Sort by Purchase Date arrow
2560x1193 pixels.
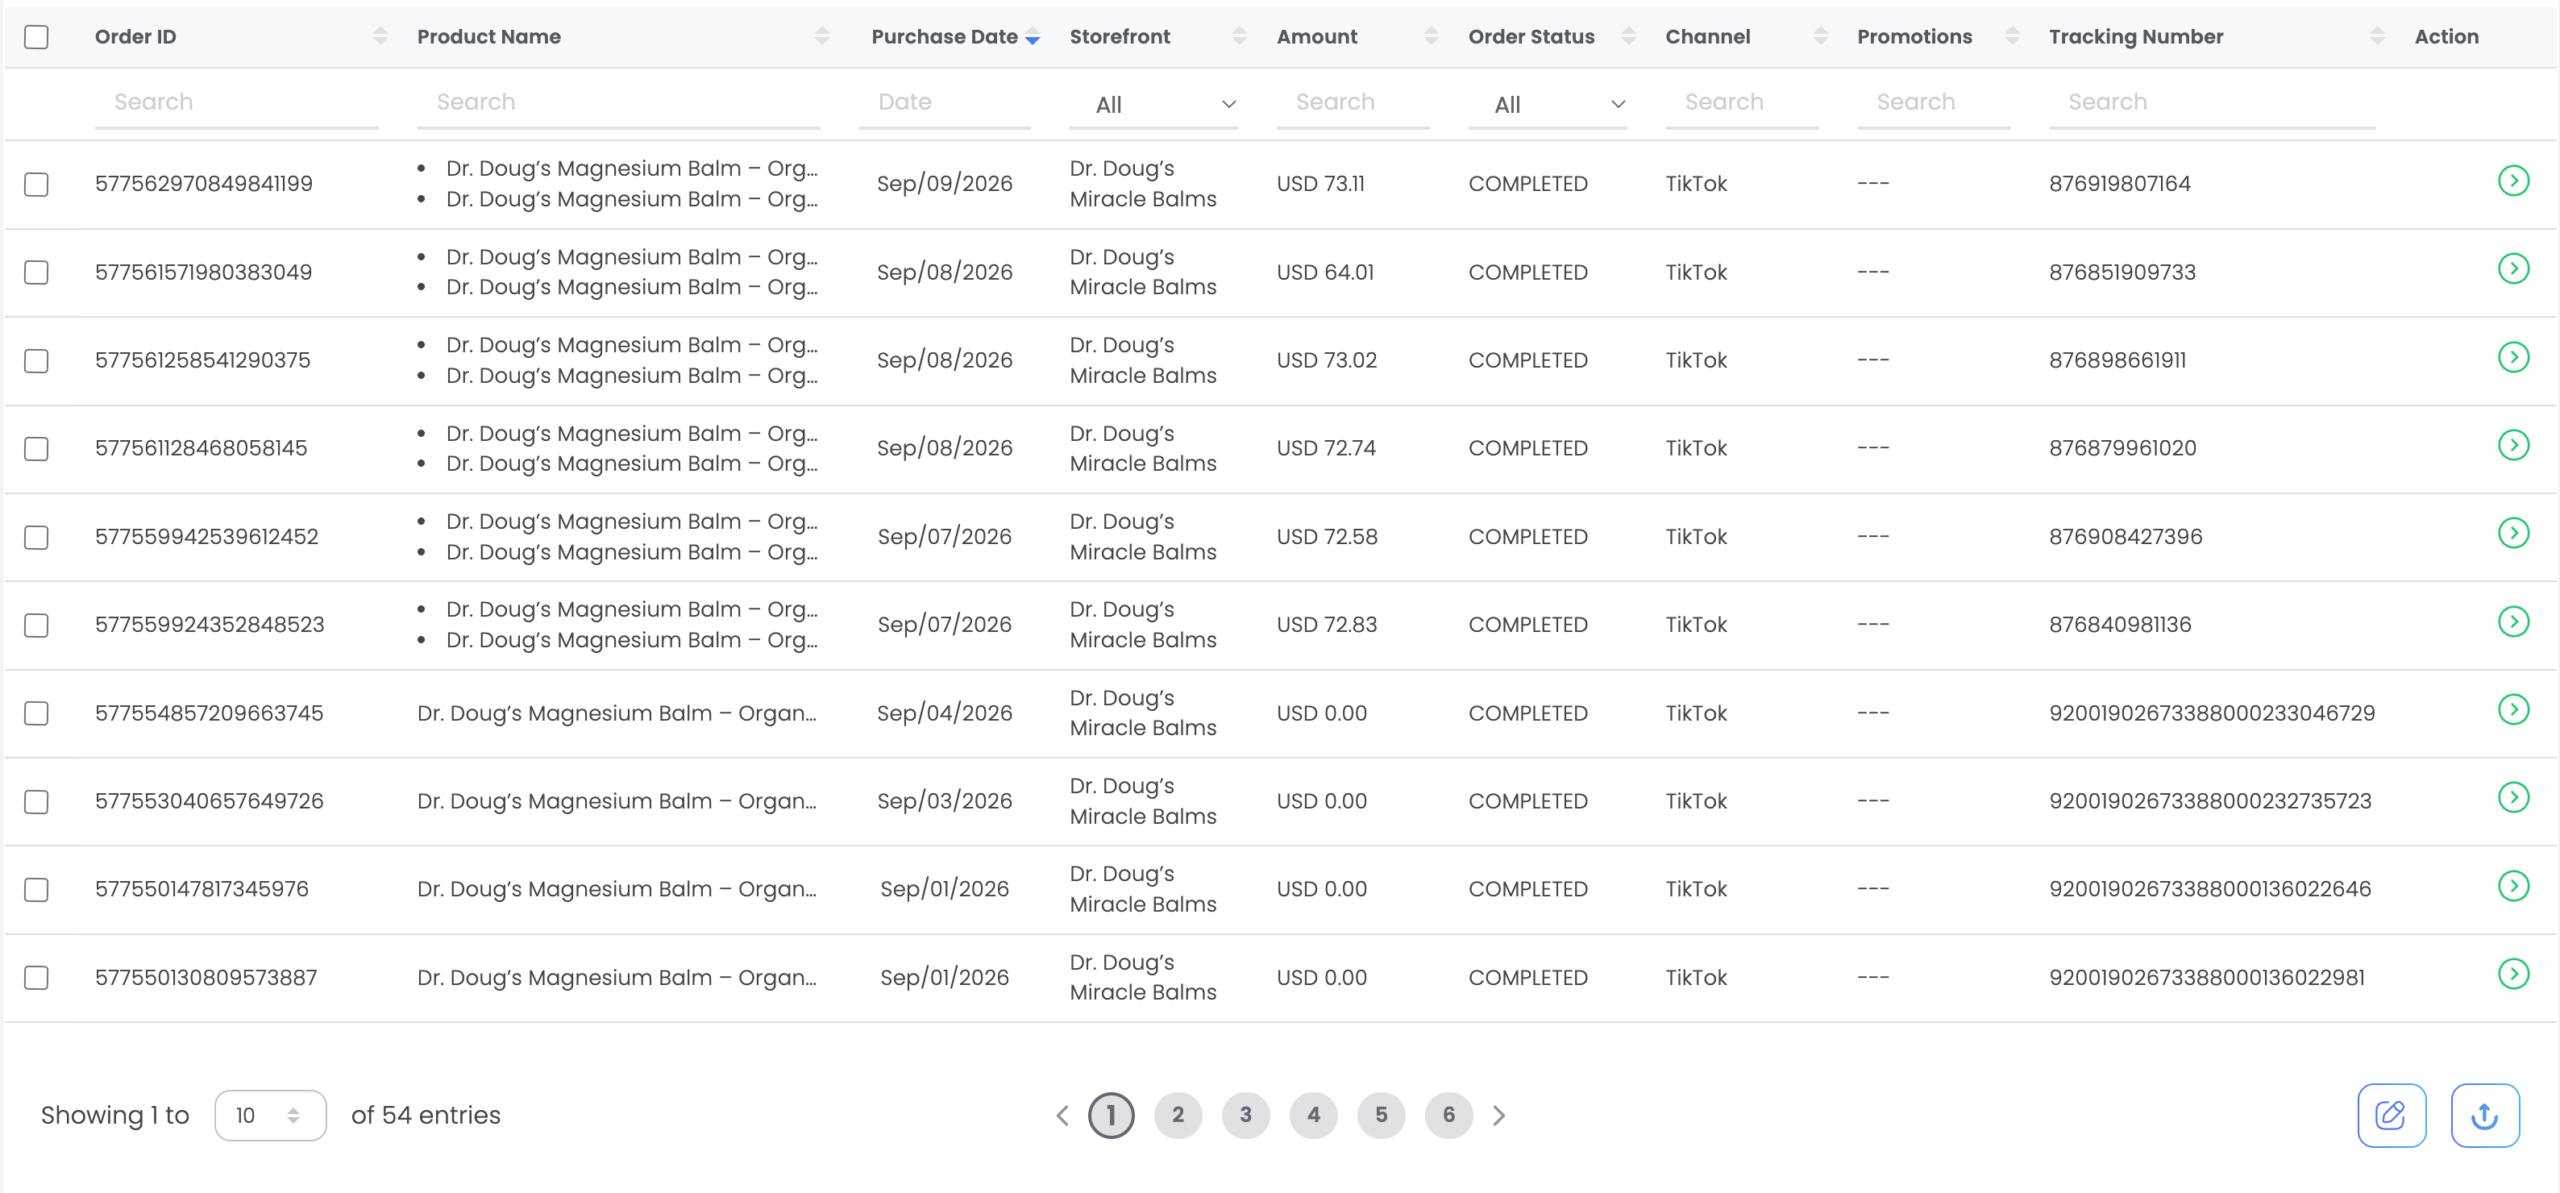[1033, 37]
